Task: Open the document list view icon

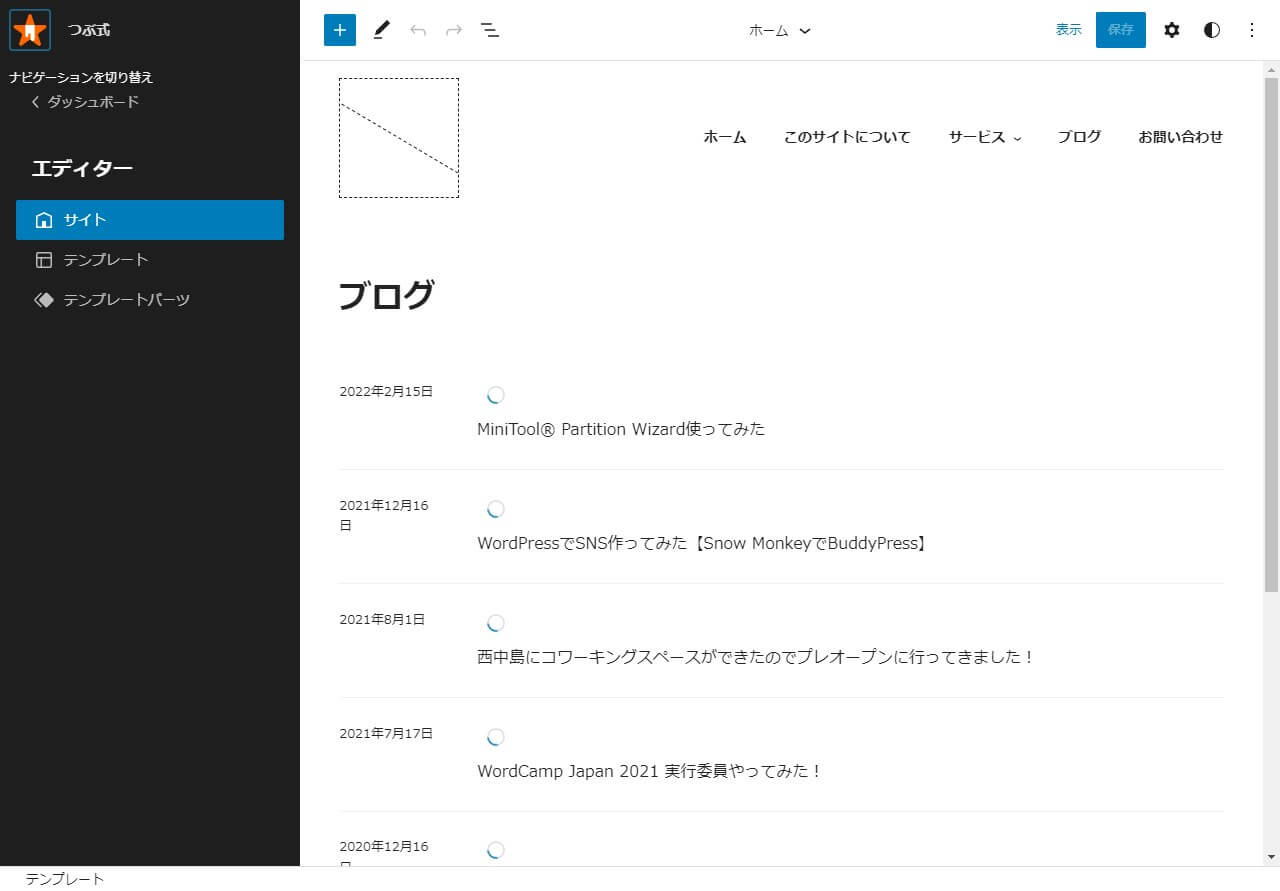Action: (x=490, y=30)
